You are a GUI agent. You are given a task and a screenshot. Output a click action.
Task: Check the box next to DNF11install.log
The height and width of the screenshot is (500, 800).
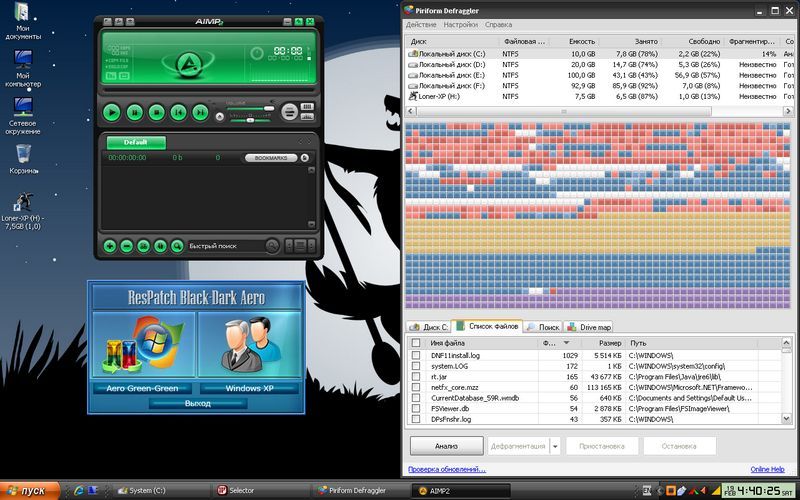[416, 355]
